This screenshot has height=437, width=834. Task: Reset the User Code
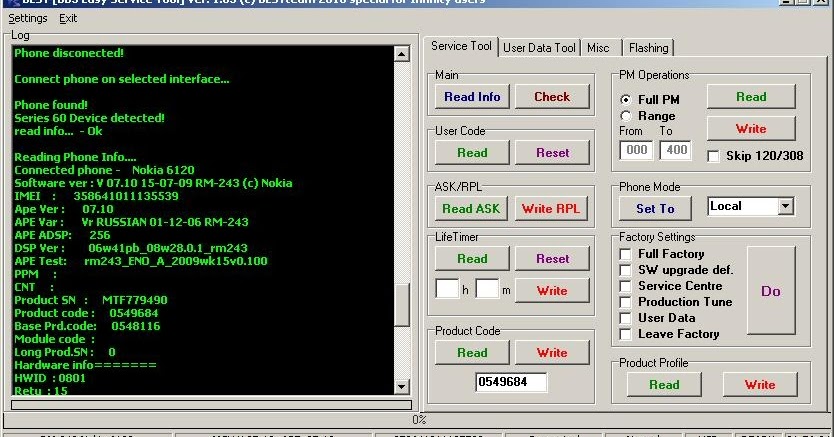552,153
